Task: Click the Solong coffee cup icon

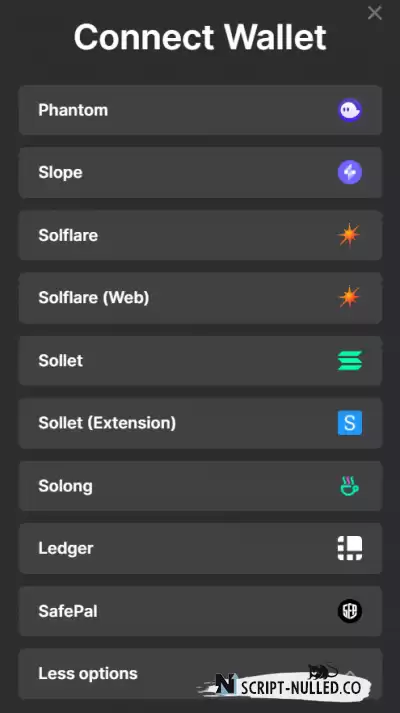Action: pyautogui.click(x=350, y=486)
